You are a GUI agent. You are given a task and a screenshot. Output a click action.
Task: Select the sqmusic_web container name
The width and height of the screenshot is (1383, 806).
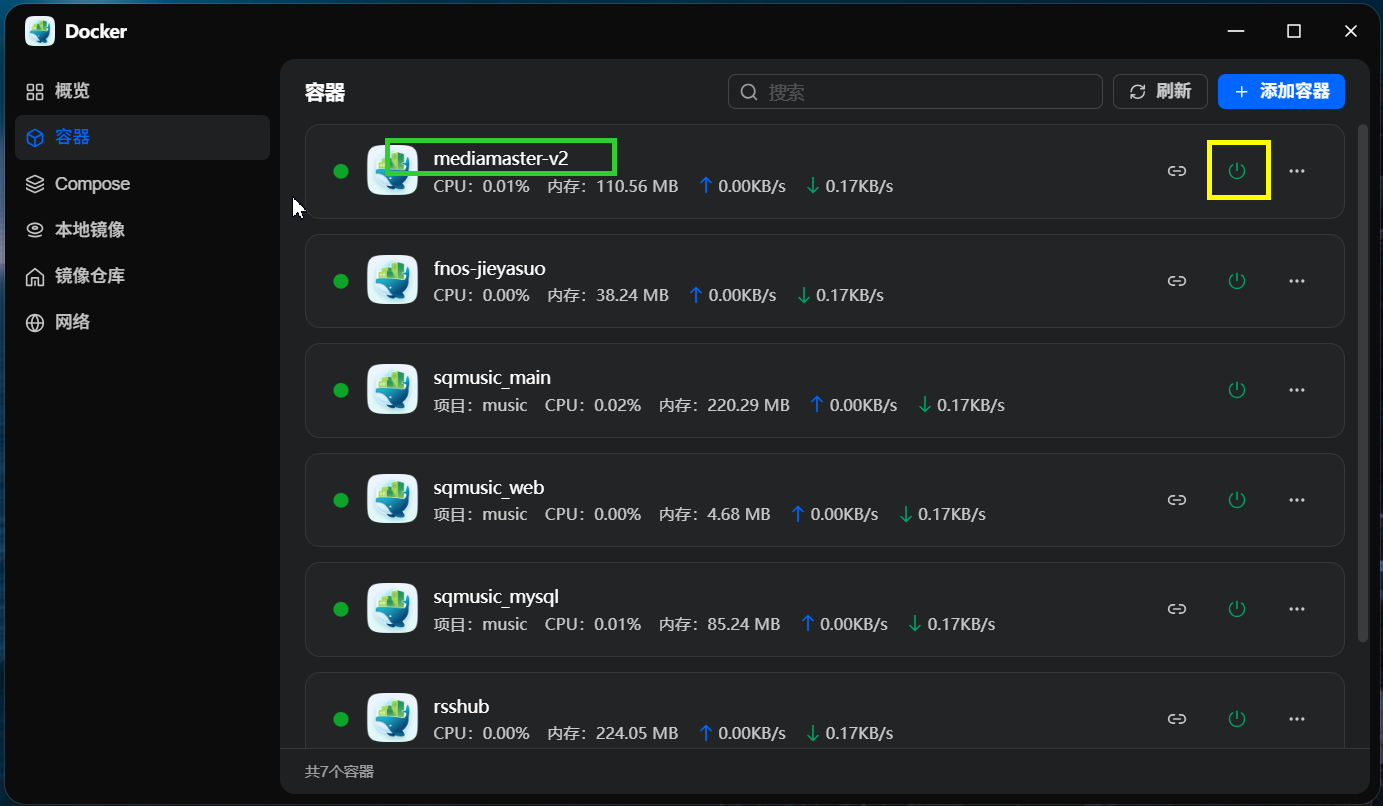(489, 487)
